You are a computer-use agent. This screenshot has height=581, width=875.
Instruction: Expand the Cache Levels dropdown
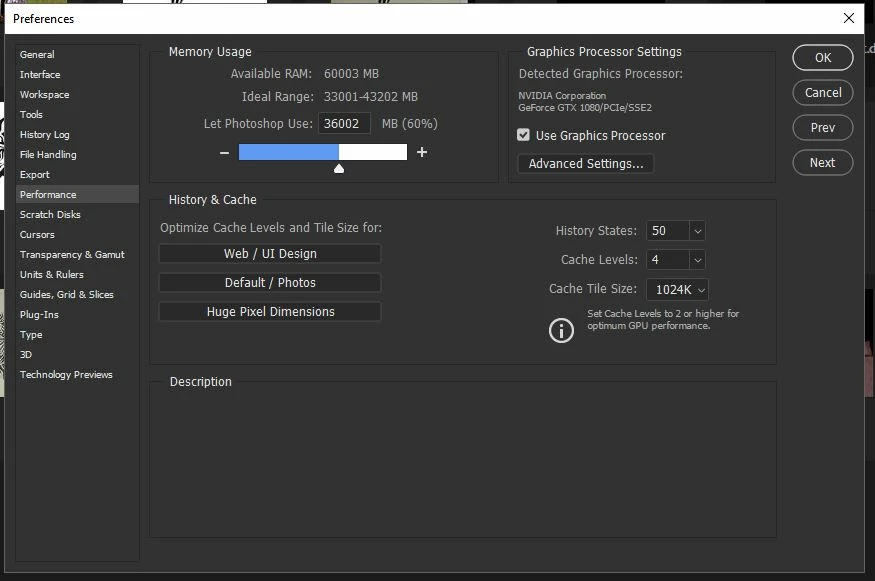tap(697, 260)
